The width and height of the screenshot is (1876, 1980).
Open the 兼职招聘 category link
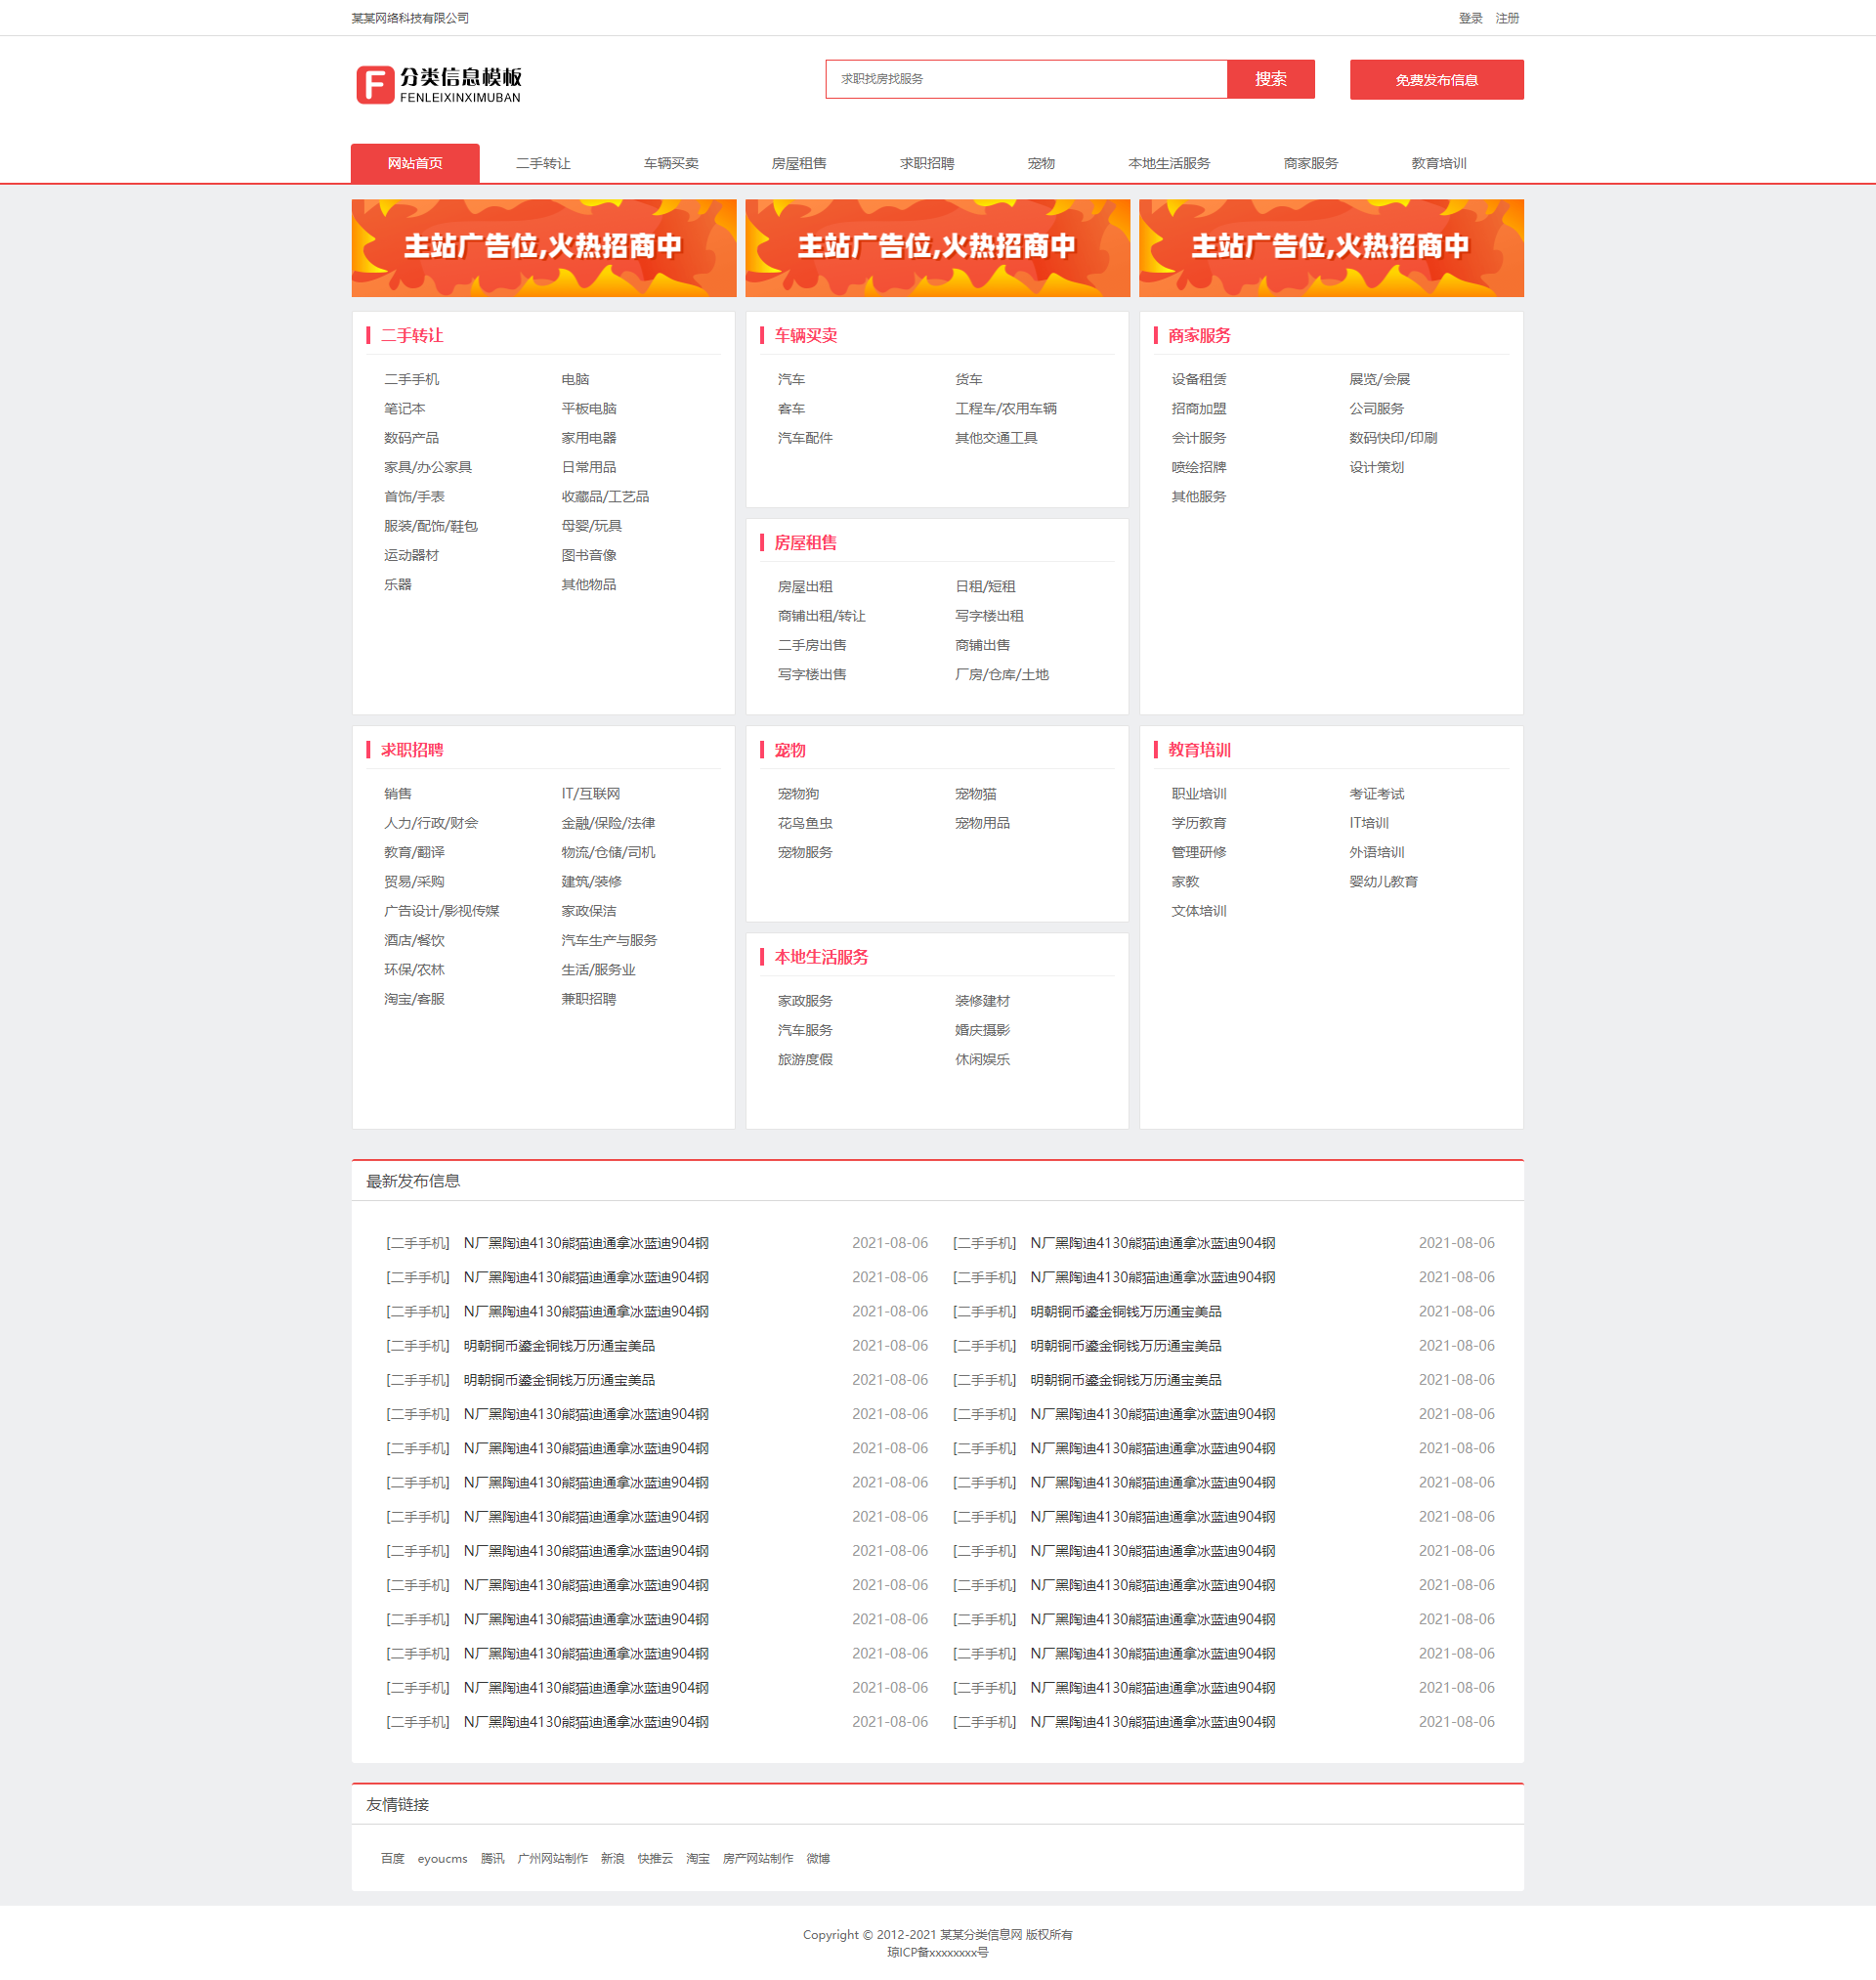click(x=589, y=998)
